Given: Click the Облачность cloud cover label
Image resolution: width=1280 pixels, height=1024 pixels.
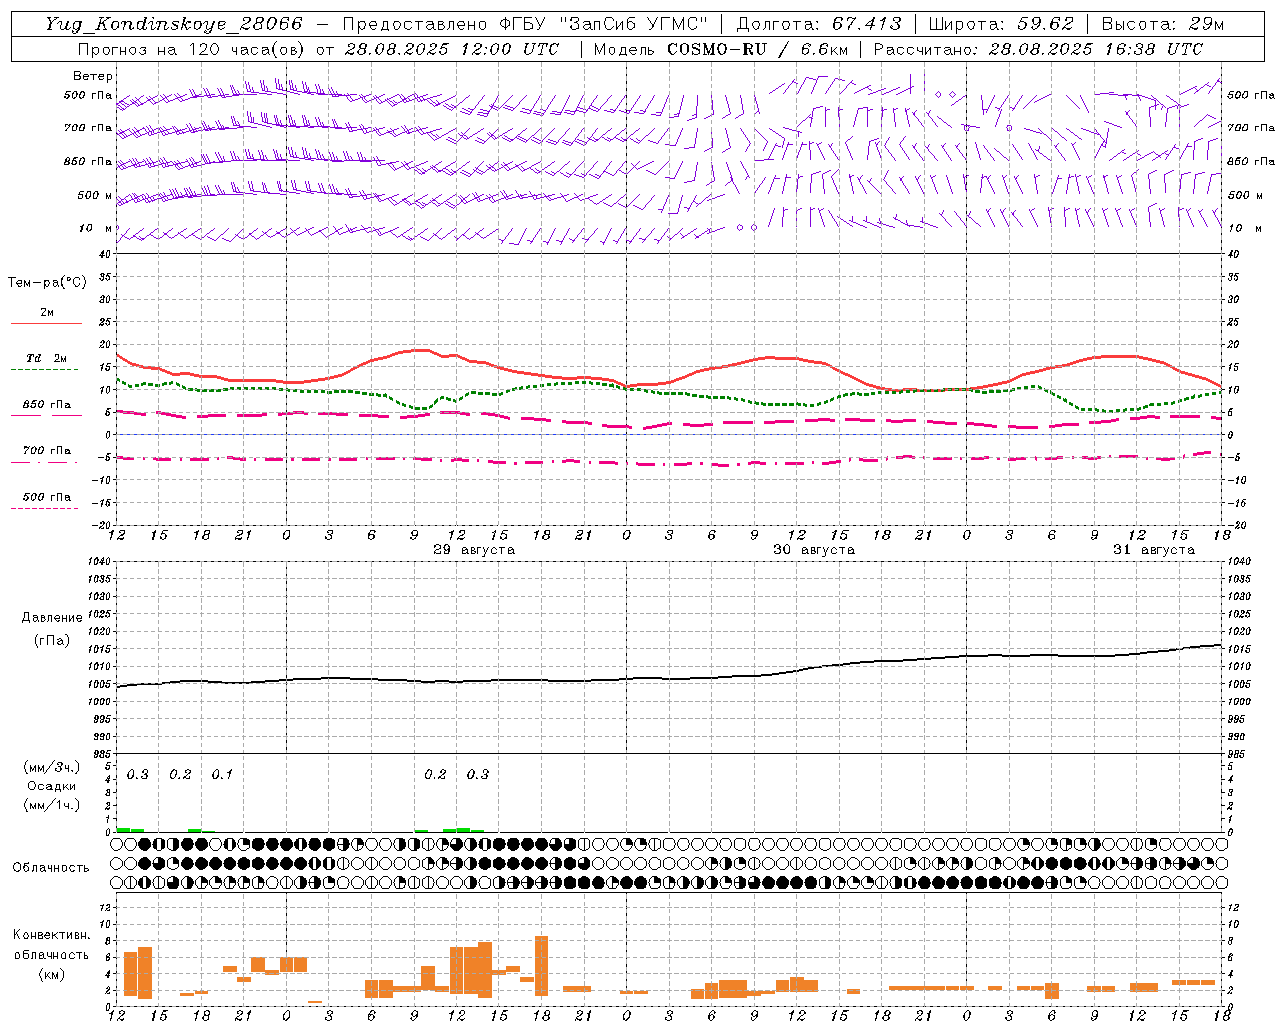Looking at the screenshot, I should (x=51, y=868).
